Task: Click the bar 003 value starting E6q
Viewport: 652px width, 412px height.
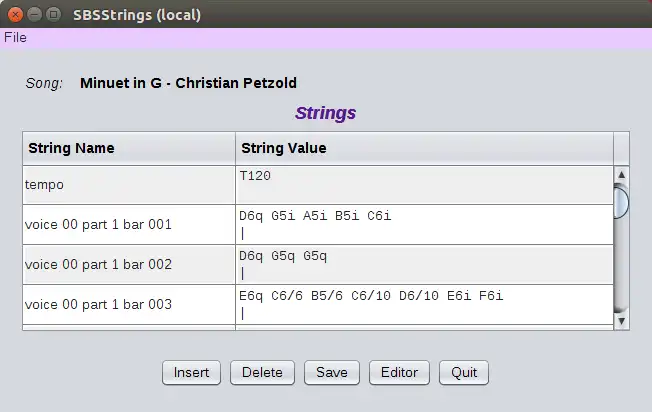Action: pos(424,304)
